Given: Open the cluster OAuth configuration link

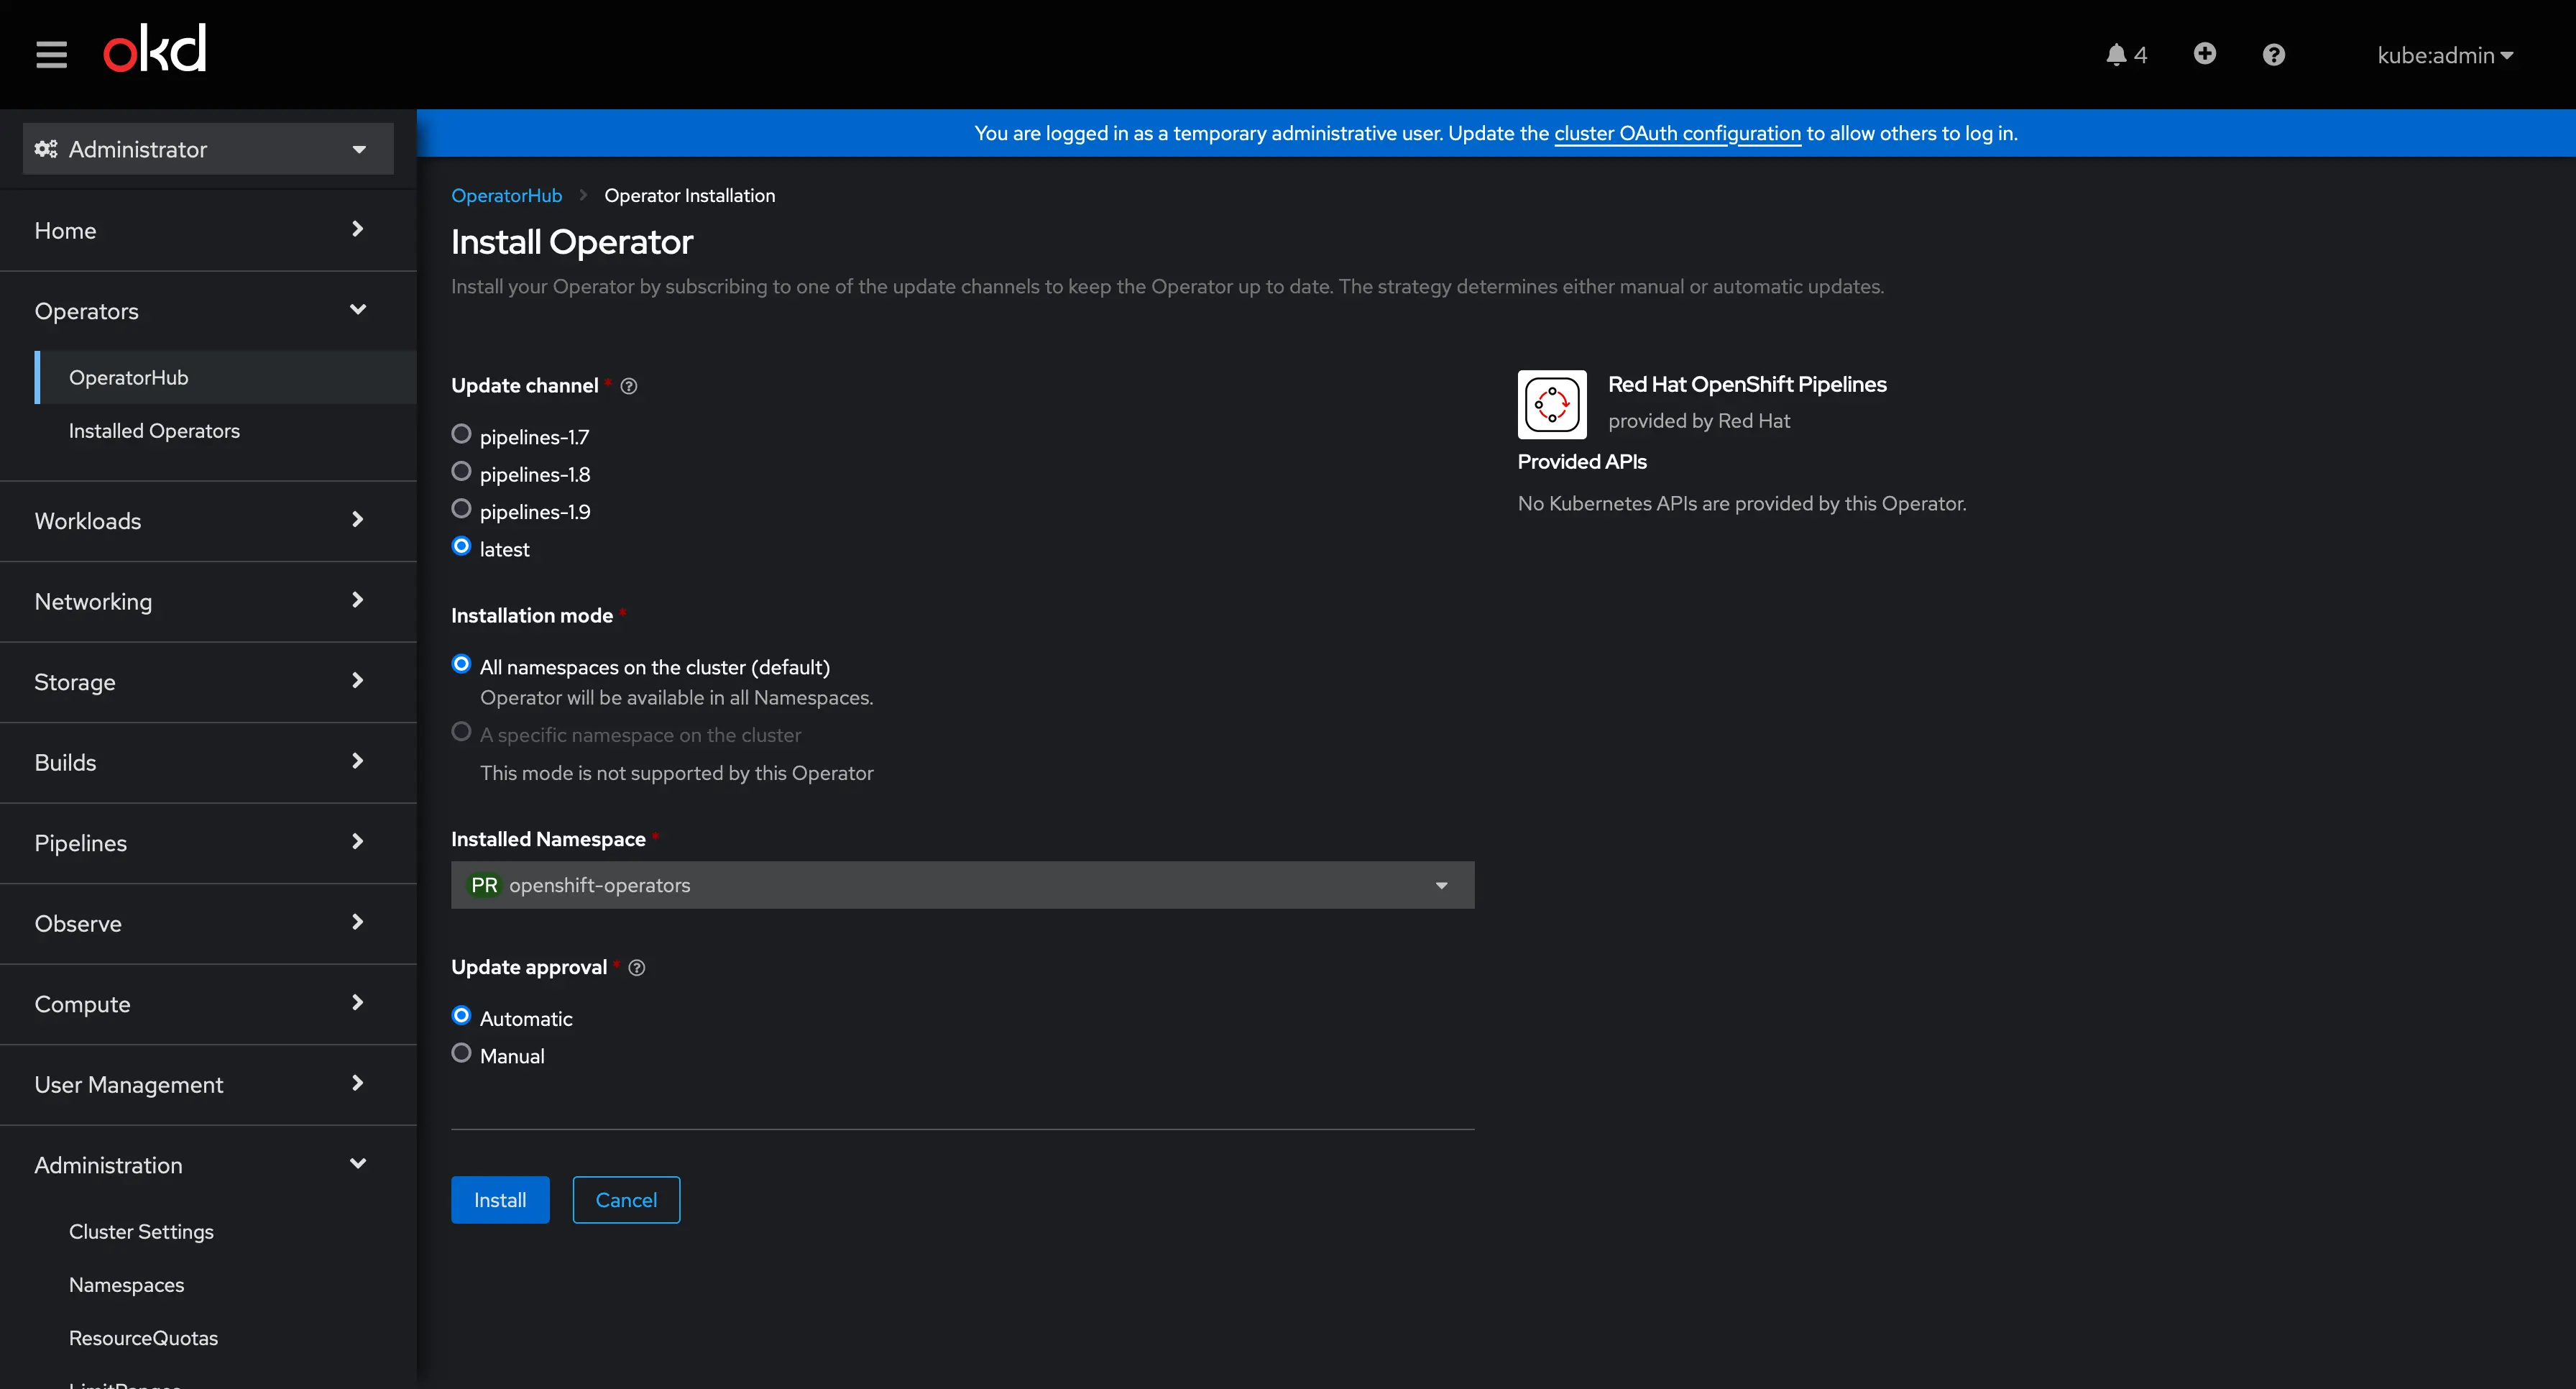Looking at the screenshot, I should (1677, 133).
